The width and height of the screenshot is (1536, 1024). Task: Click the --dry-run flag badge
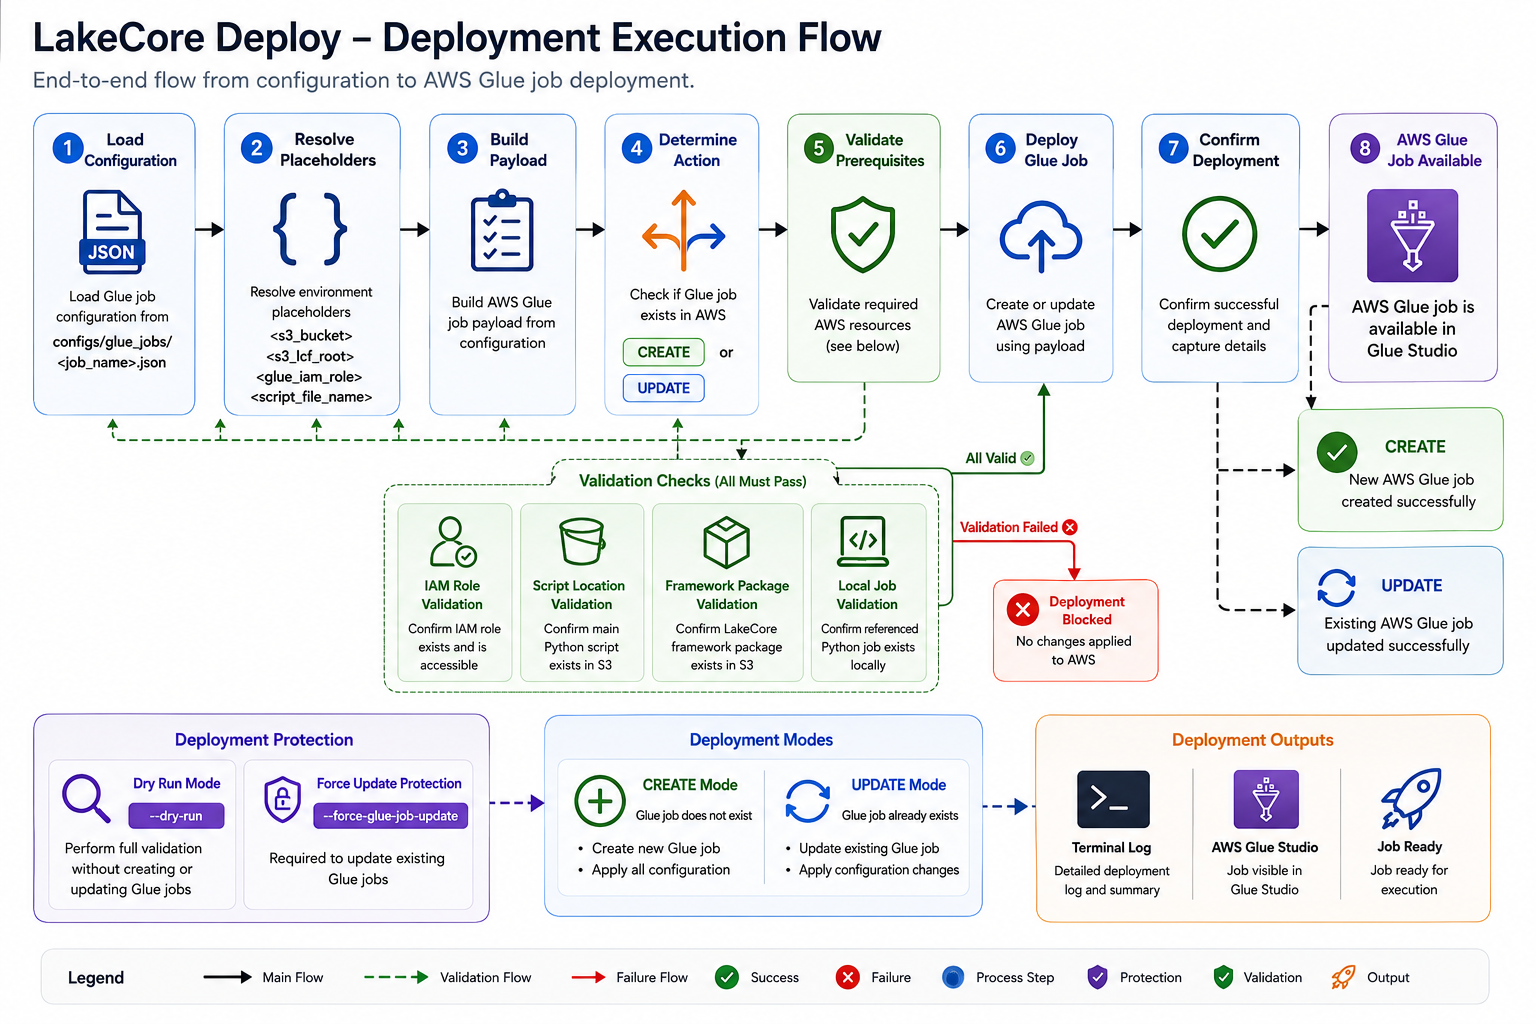coord(176,816)
